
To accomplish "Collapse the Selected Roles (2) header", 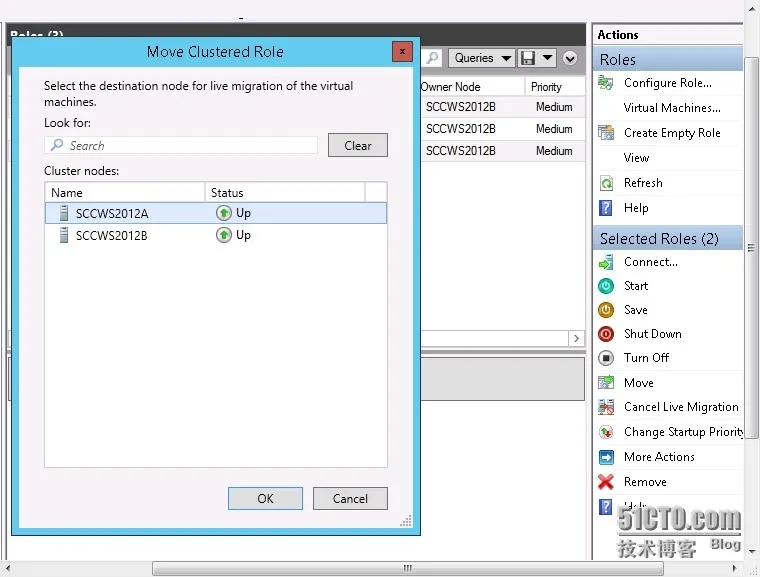I will (x=667, y=238).
